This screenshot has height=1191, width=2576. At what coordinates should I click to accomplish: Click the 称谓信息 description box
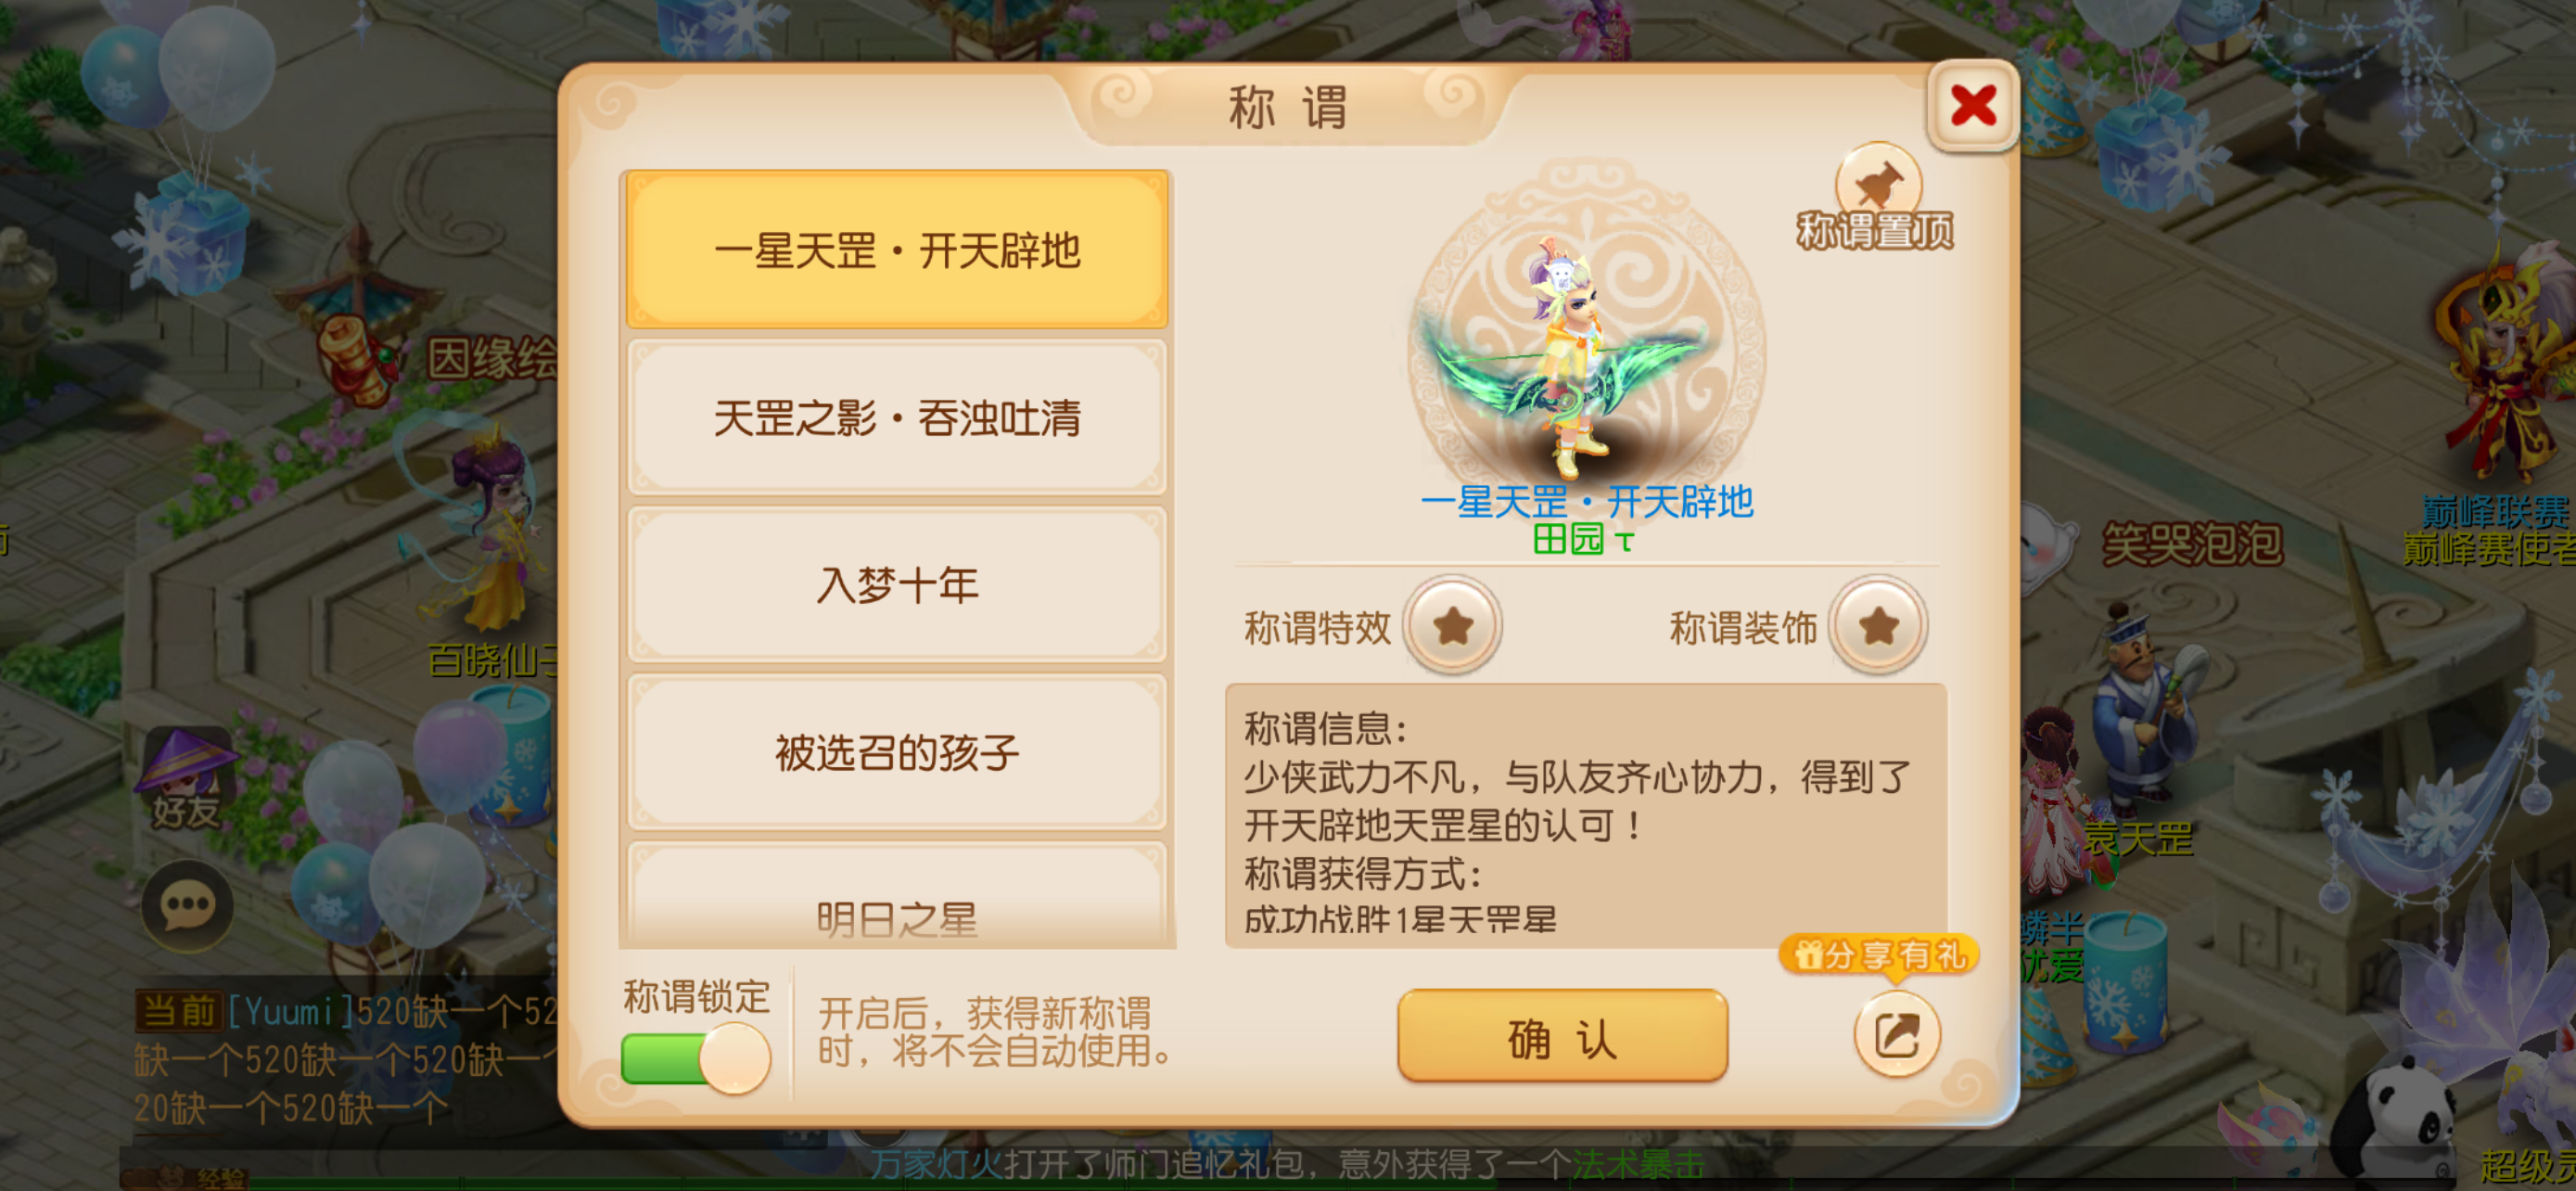[x=1585, y=815]
